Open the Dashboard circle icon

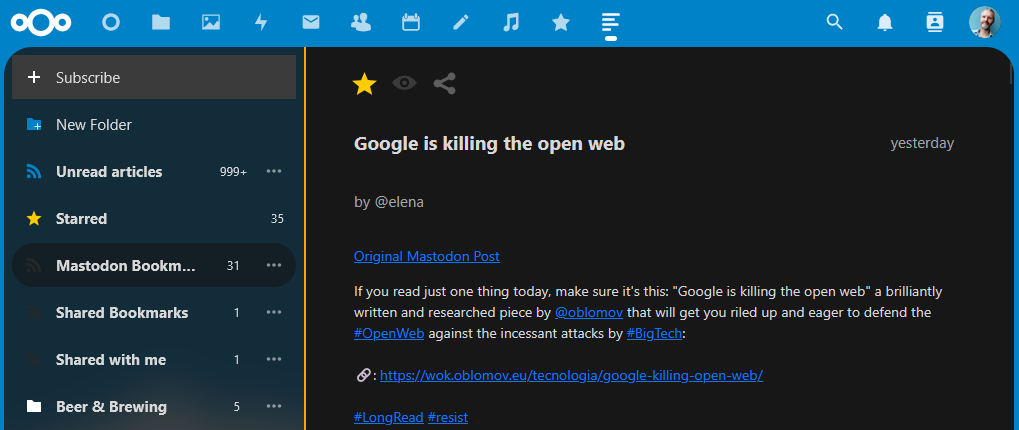pyautogui.click(x=111, y=23)
